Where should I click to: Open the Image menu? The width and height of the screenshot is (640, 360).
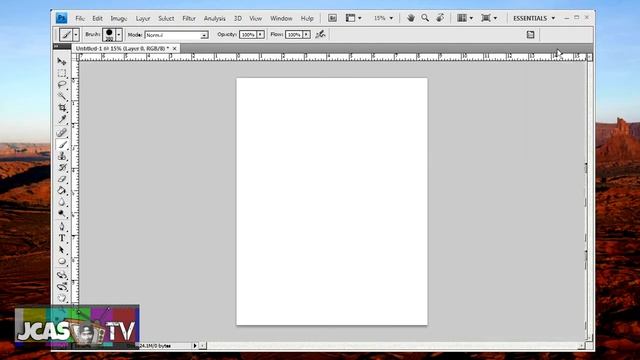[x=119, y=18]
